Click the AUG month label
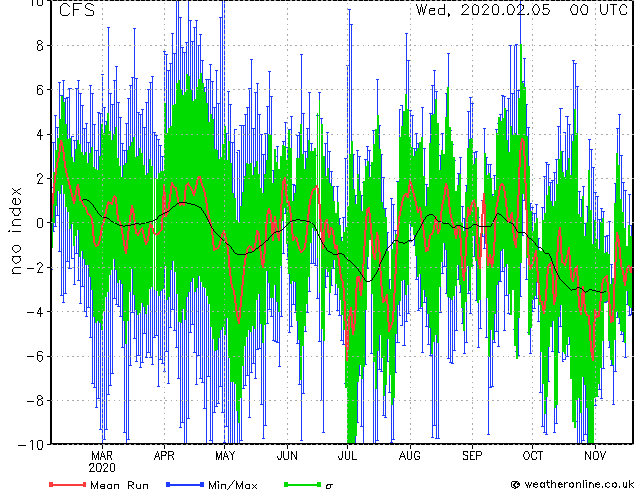This screenshot has width=634, height=490. tap(410, 456)
